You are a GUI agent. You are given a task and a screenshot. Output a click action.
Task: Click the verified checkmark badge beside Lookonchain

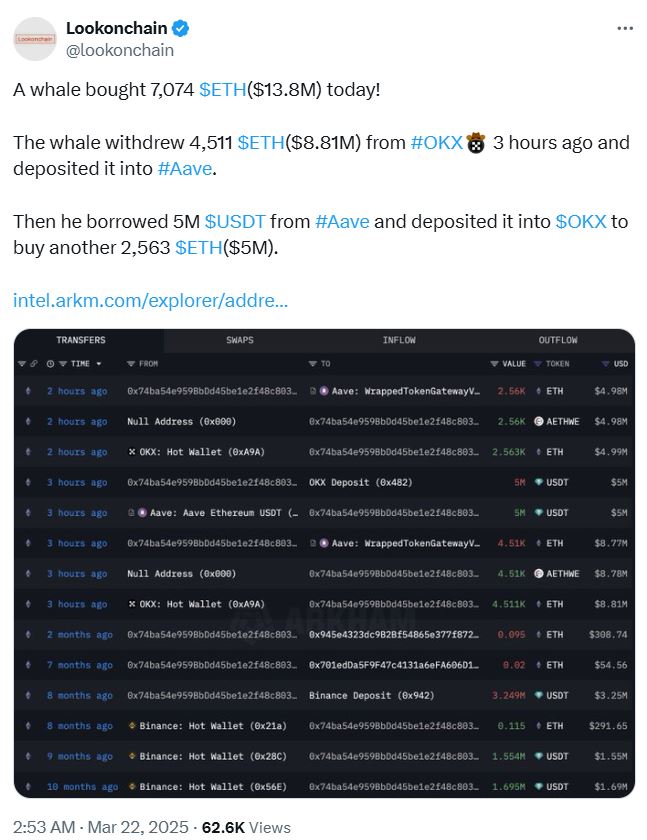(178, 28)
